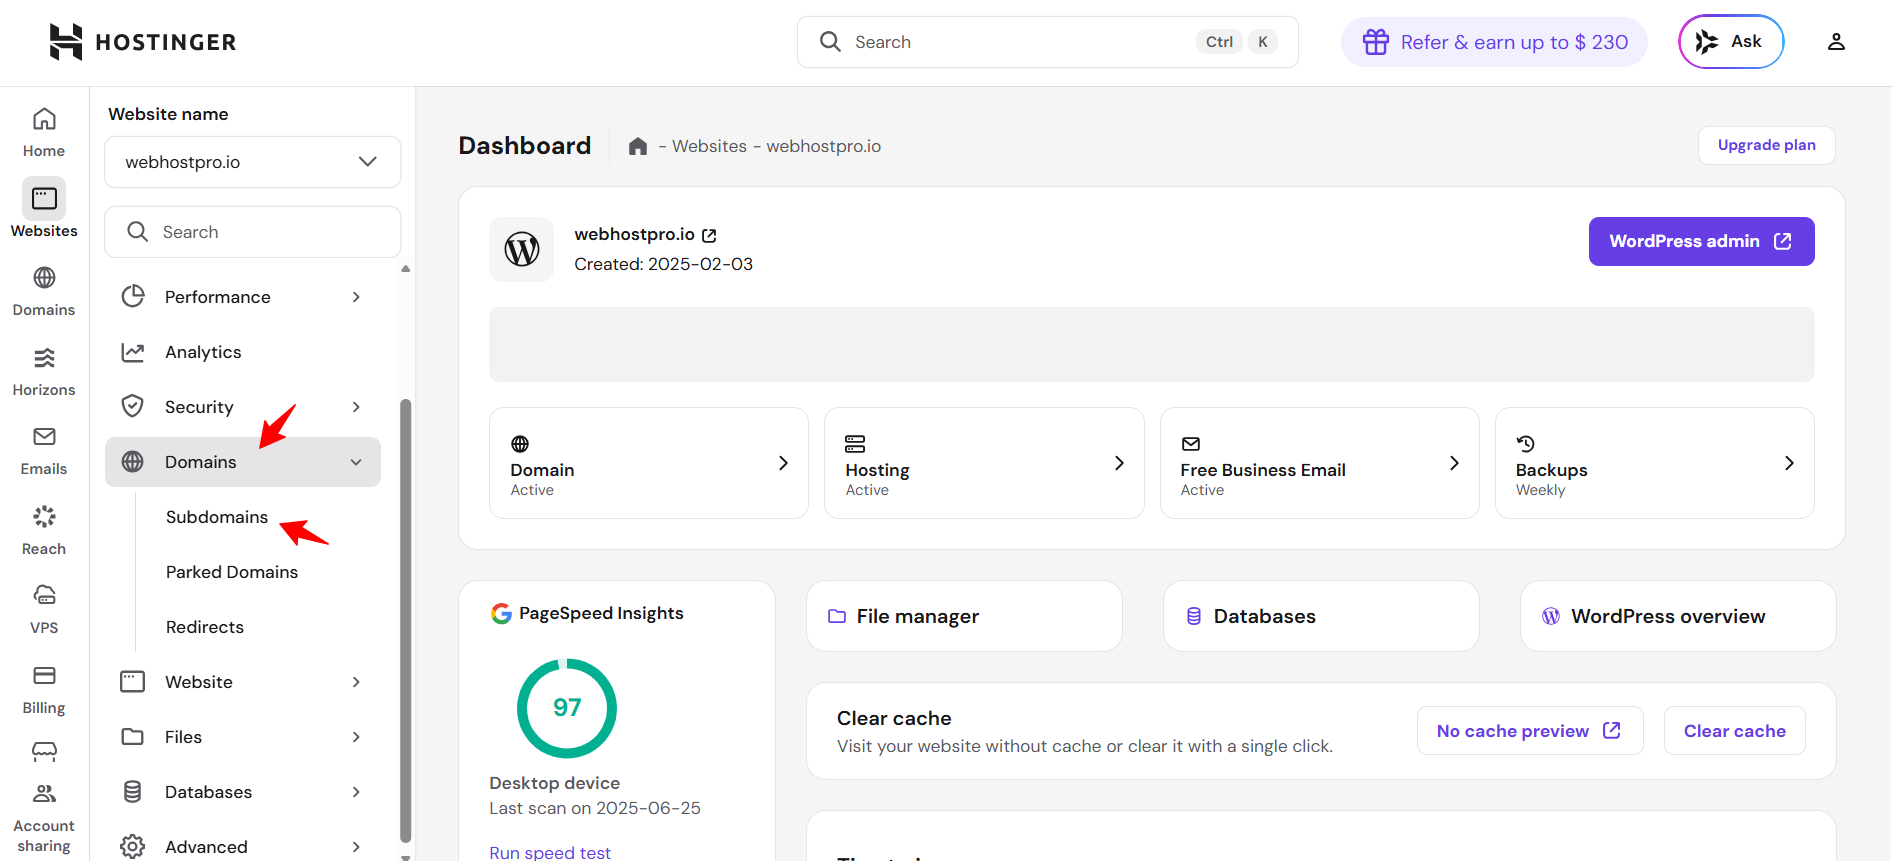Open webhostpro.io external link icon

[709, 235]
